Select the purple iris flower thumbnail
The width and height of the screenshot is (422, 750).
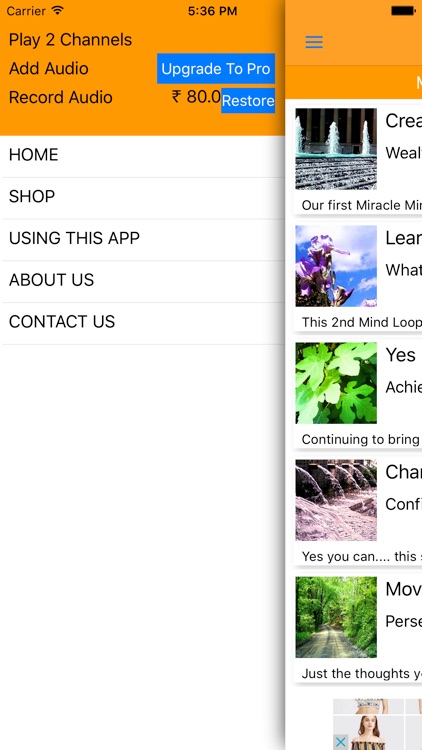click(x=336, y=266)
